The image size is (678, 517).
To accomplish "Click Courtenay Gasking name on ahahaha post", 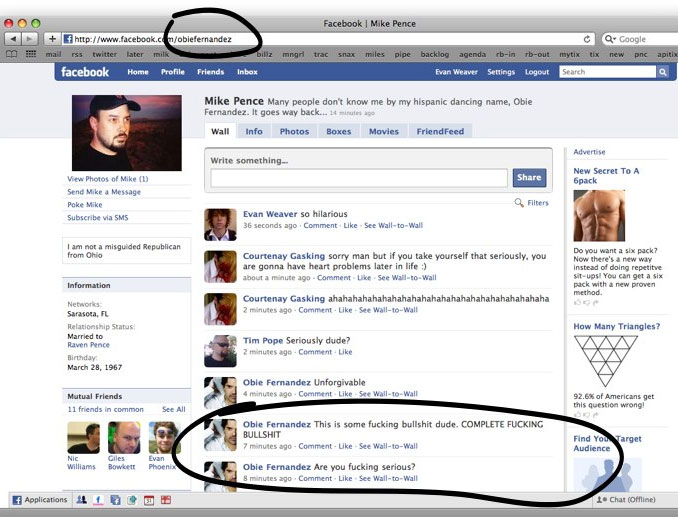I will 284,298.
